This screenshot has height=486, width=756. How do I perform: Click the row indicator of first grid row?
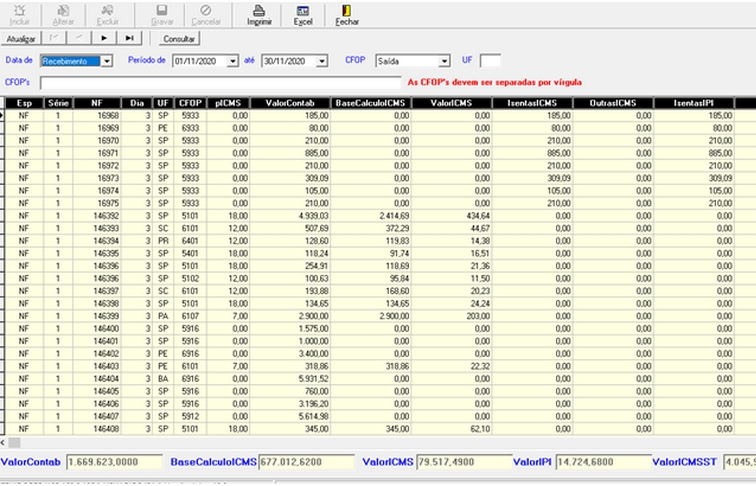pyautogui.click(x=2, y=116)
